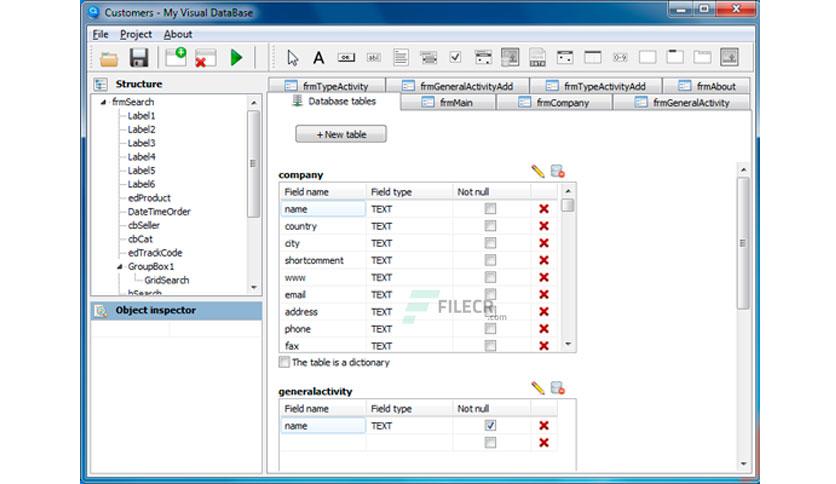The image size is (836, 484).
Task: Tick Not null checkbox for city field
Action: pos(491,243)
